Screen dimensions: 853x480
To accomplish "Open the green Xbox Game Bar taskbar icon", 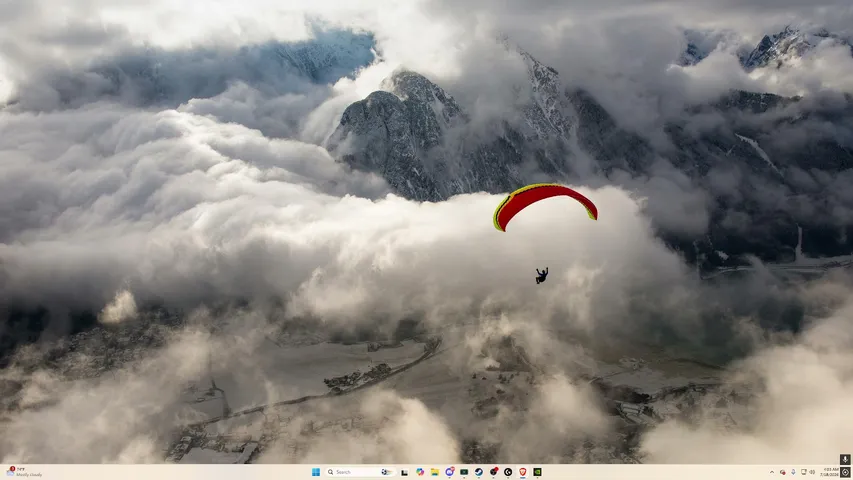I will click(x=464, y=472).
